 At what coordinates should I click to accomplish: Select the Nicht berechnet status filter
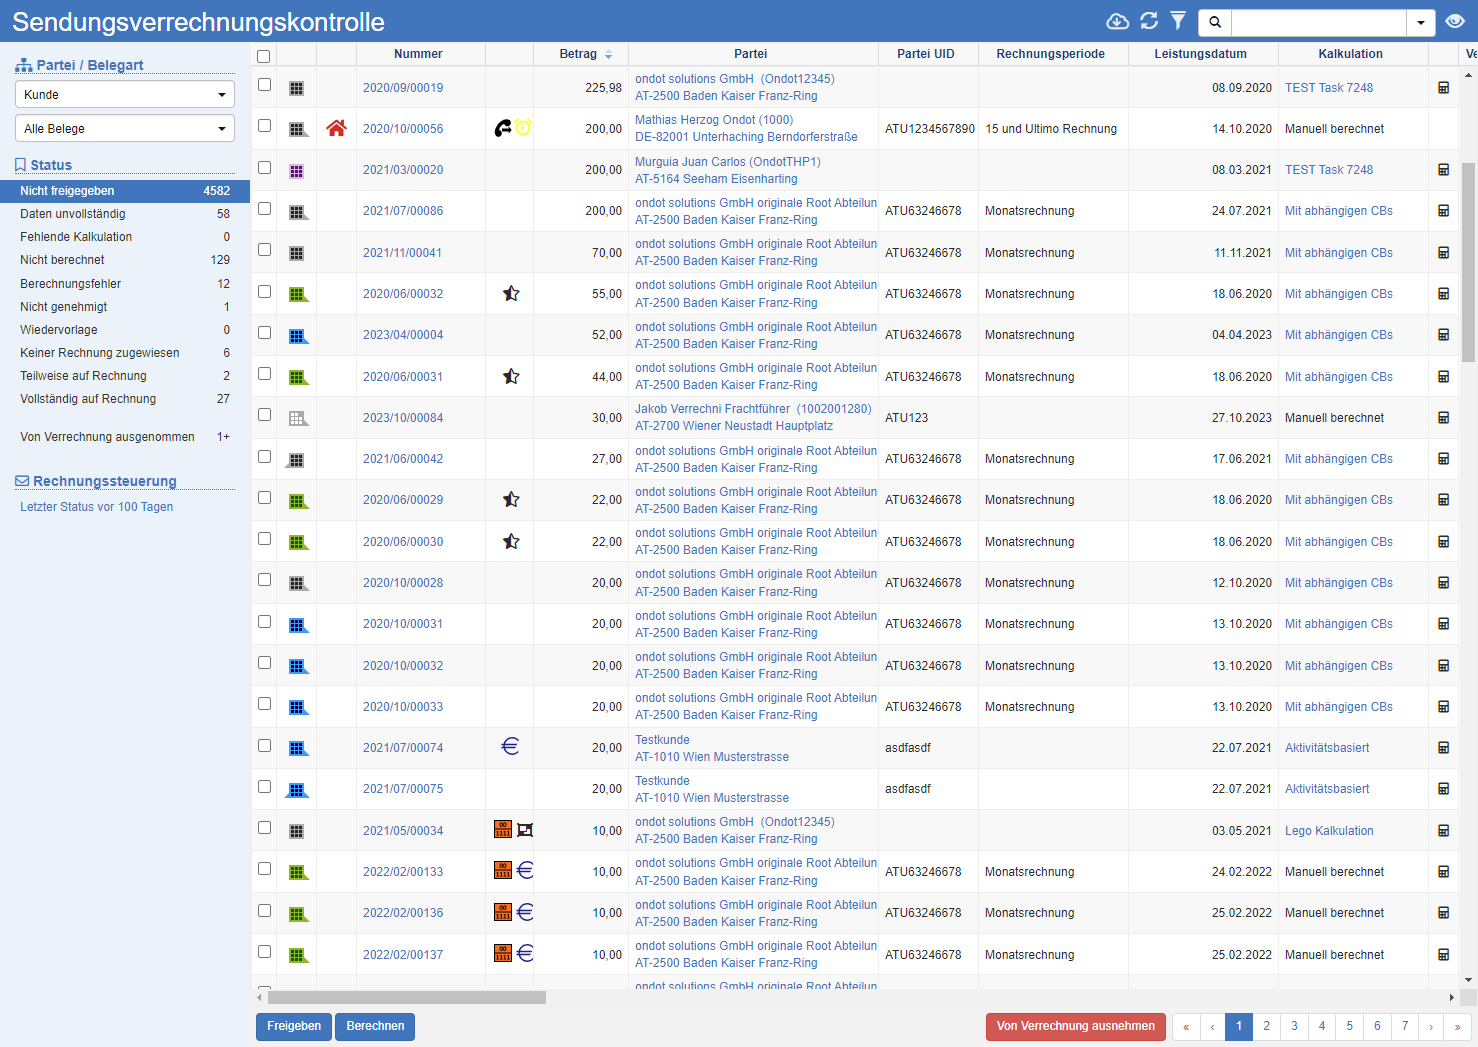(62, 260)
